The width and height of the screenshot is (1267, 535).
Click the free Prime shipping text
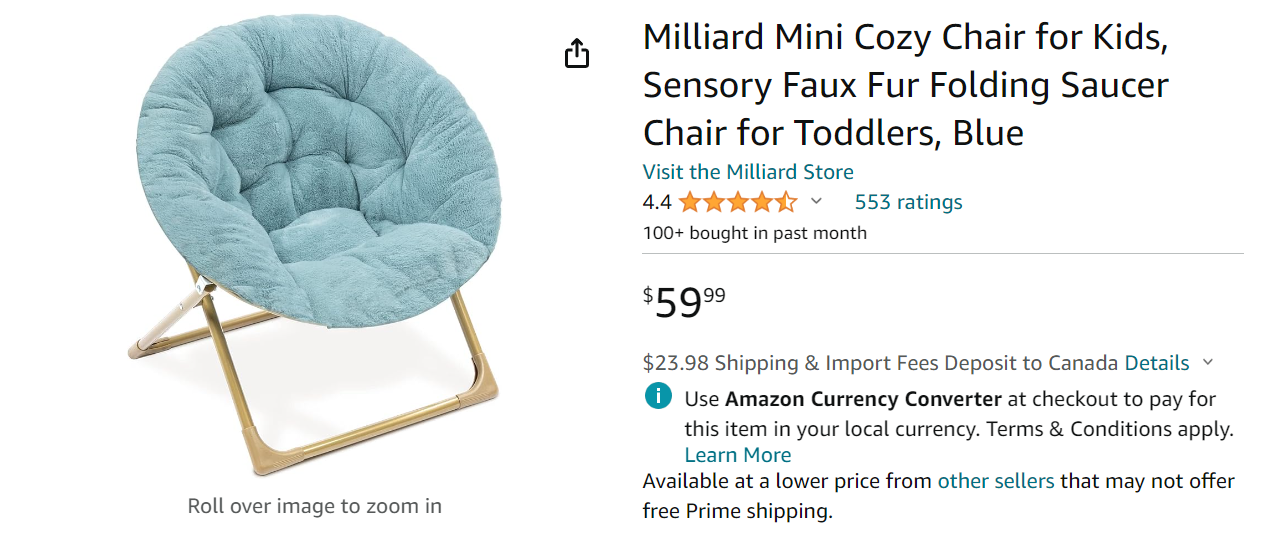coord(736,511)
